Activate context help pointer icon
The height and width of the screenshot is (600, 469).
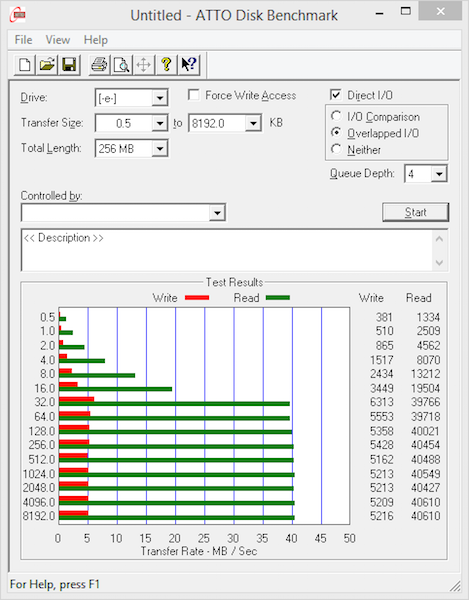pos(189,65)
